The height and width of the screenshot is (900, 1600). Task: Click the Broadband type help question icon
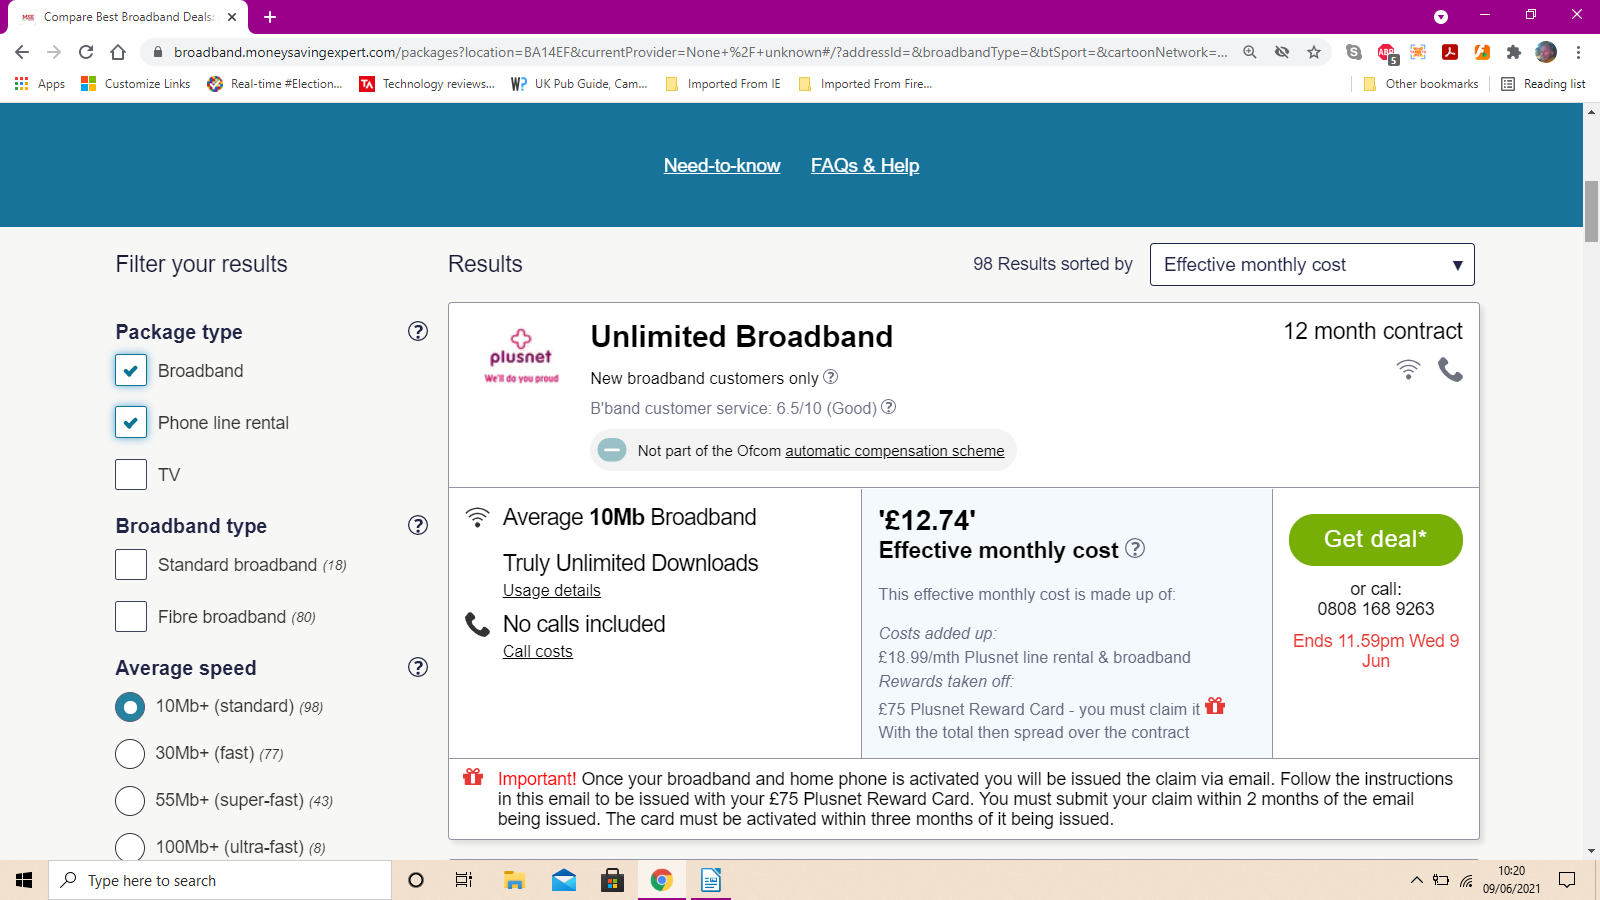[x=418, y=525]
